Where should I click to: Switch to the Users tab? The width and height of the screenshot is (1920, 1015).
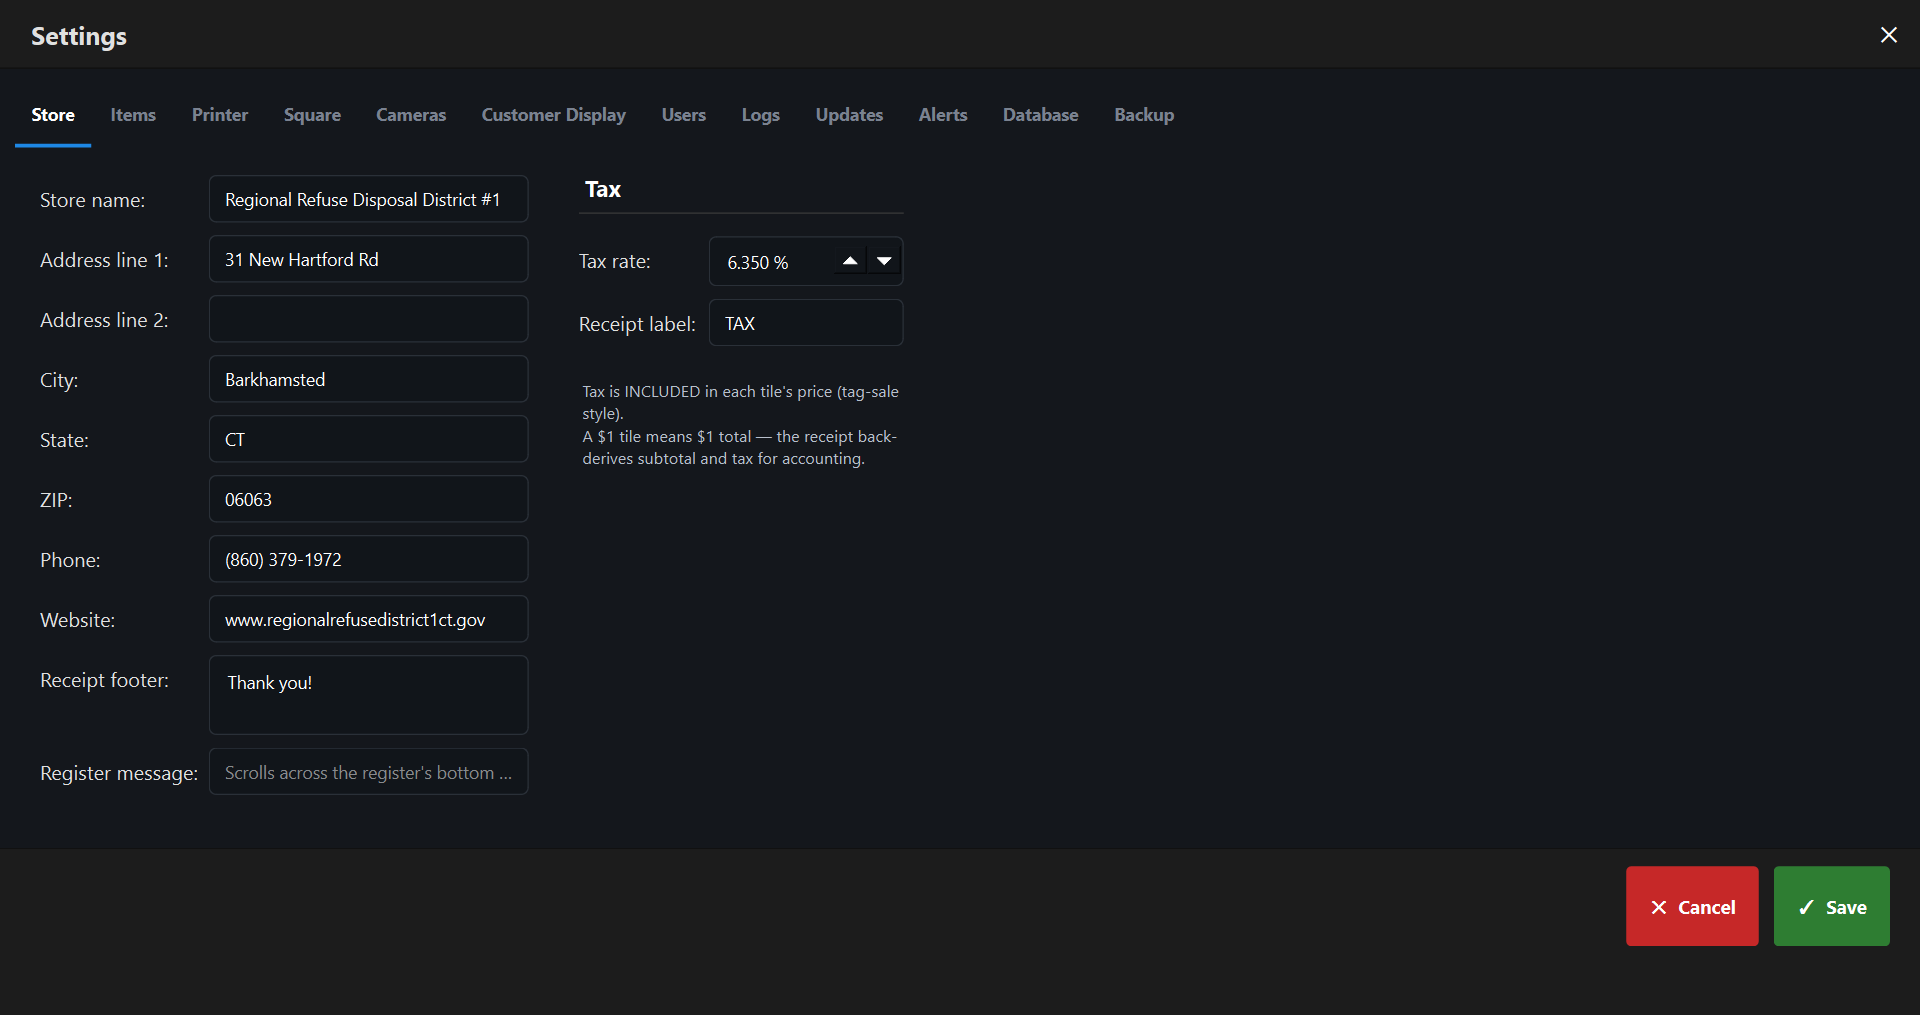point(684,115)
